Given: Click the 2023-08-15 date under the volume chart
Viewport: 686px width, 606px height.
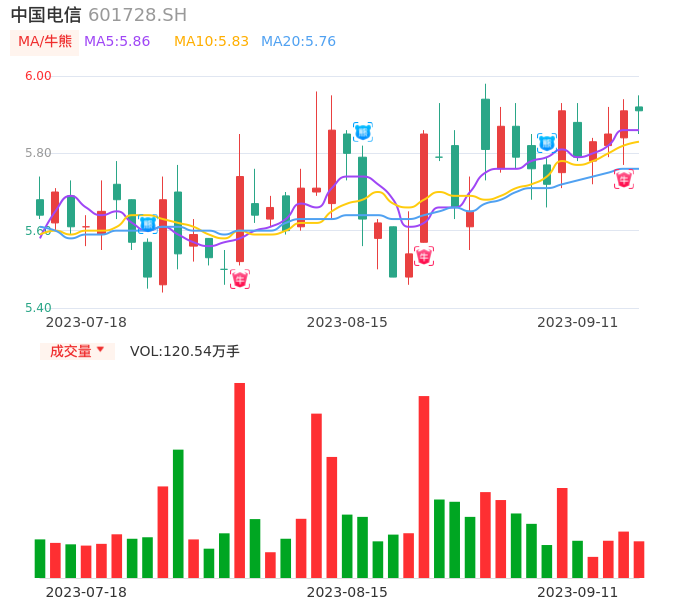Looking at the screenshot, I should tap(347, 592).
